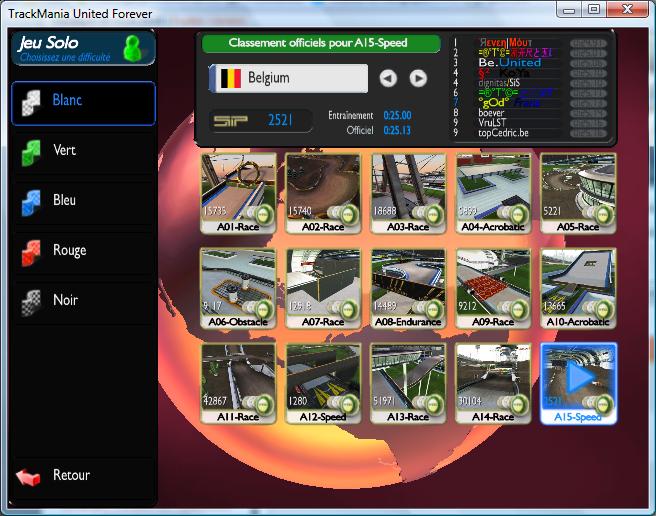Select the Rouge red flag difficulty
656x516 pixels.
(x=83, y=251)
